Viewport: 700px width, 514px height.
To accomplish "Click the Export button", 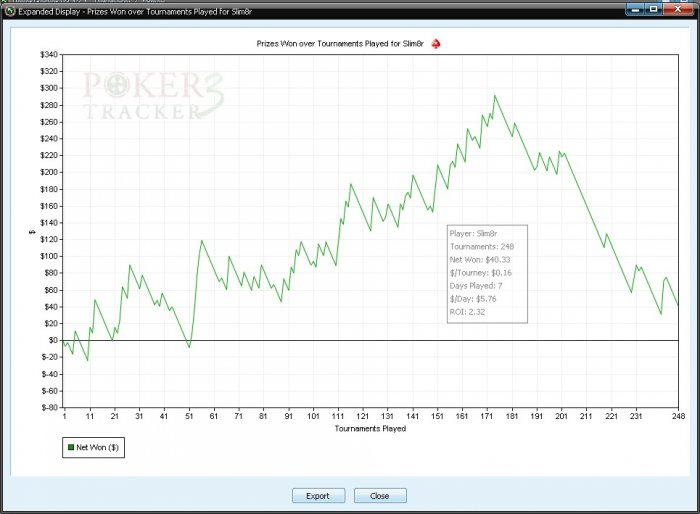I will pos(318,496).
